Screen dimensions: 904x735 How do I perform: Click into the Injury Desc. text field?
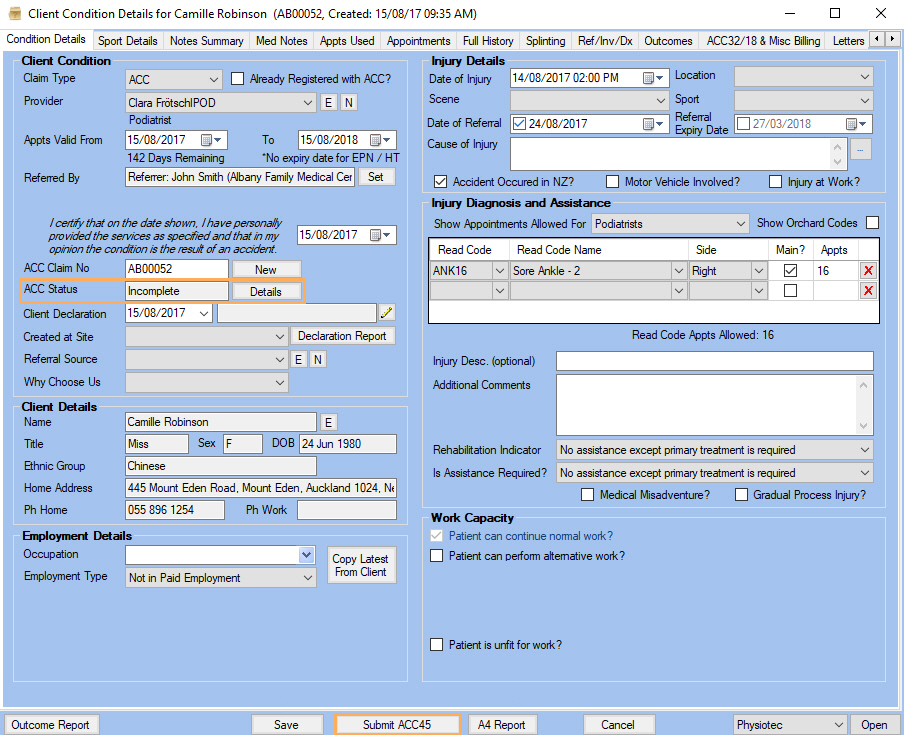point(714,361)
